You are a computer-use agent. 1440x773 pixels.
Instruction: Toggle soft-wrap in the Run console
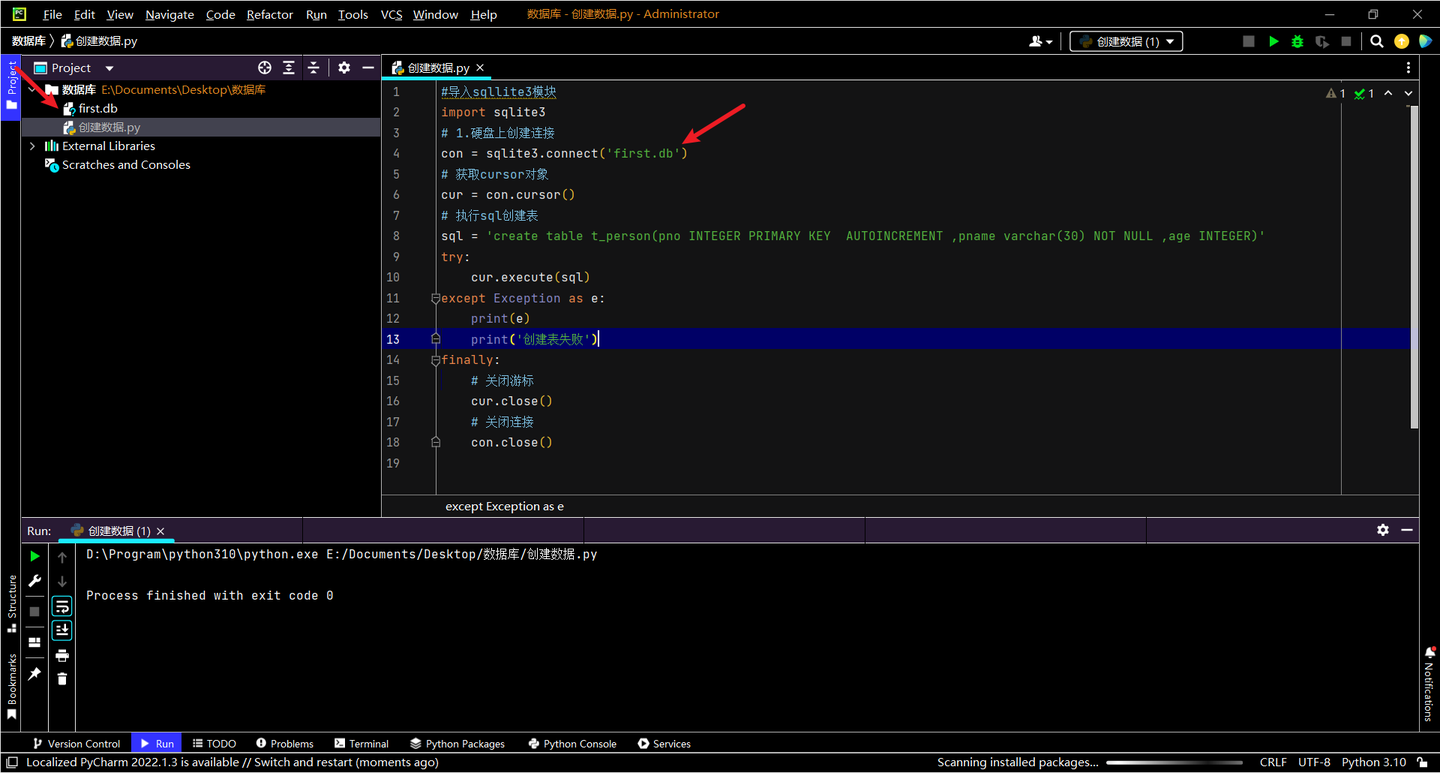click(x=61, y=605)
